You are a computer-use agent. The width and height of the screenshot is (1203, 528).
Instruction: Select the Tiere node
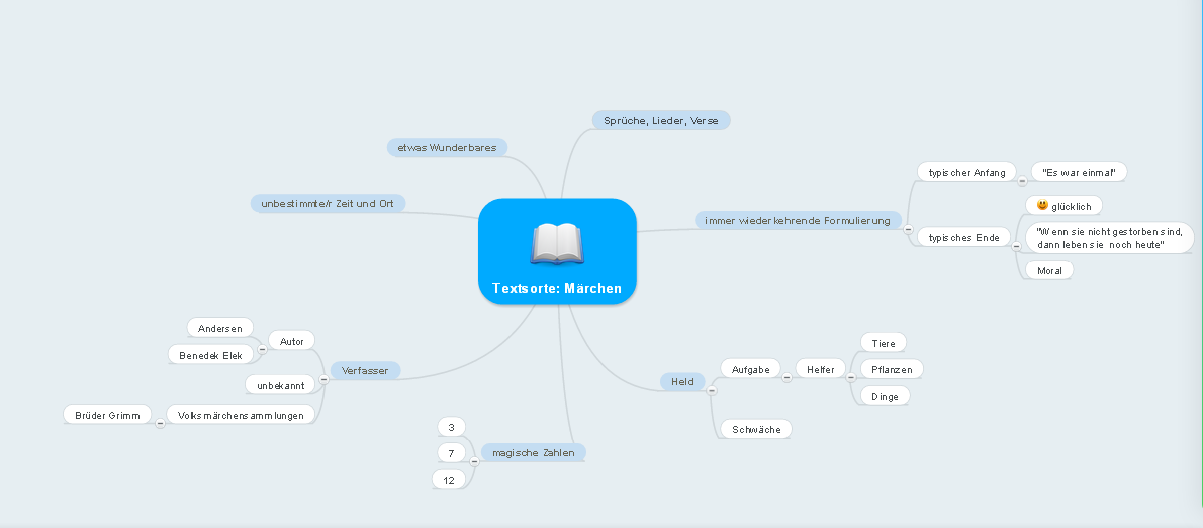pos(883,343)
